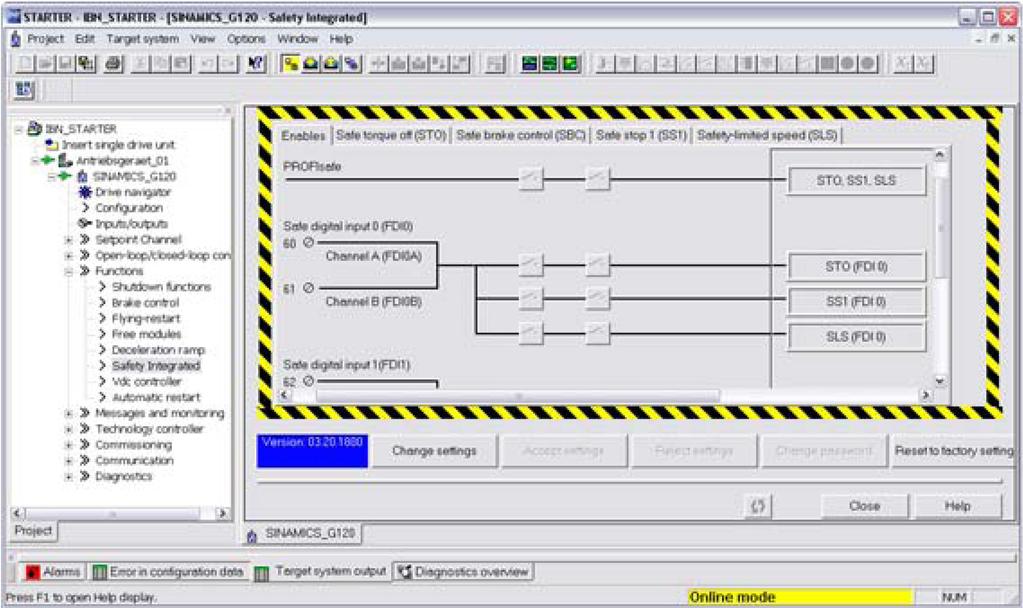
Task: Click the Diagnostics overview tab icon
Action: 405,571
